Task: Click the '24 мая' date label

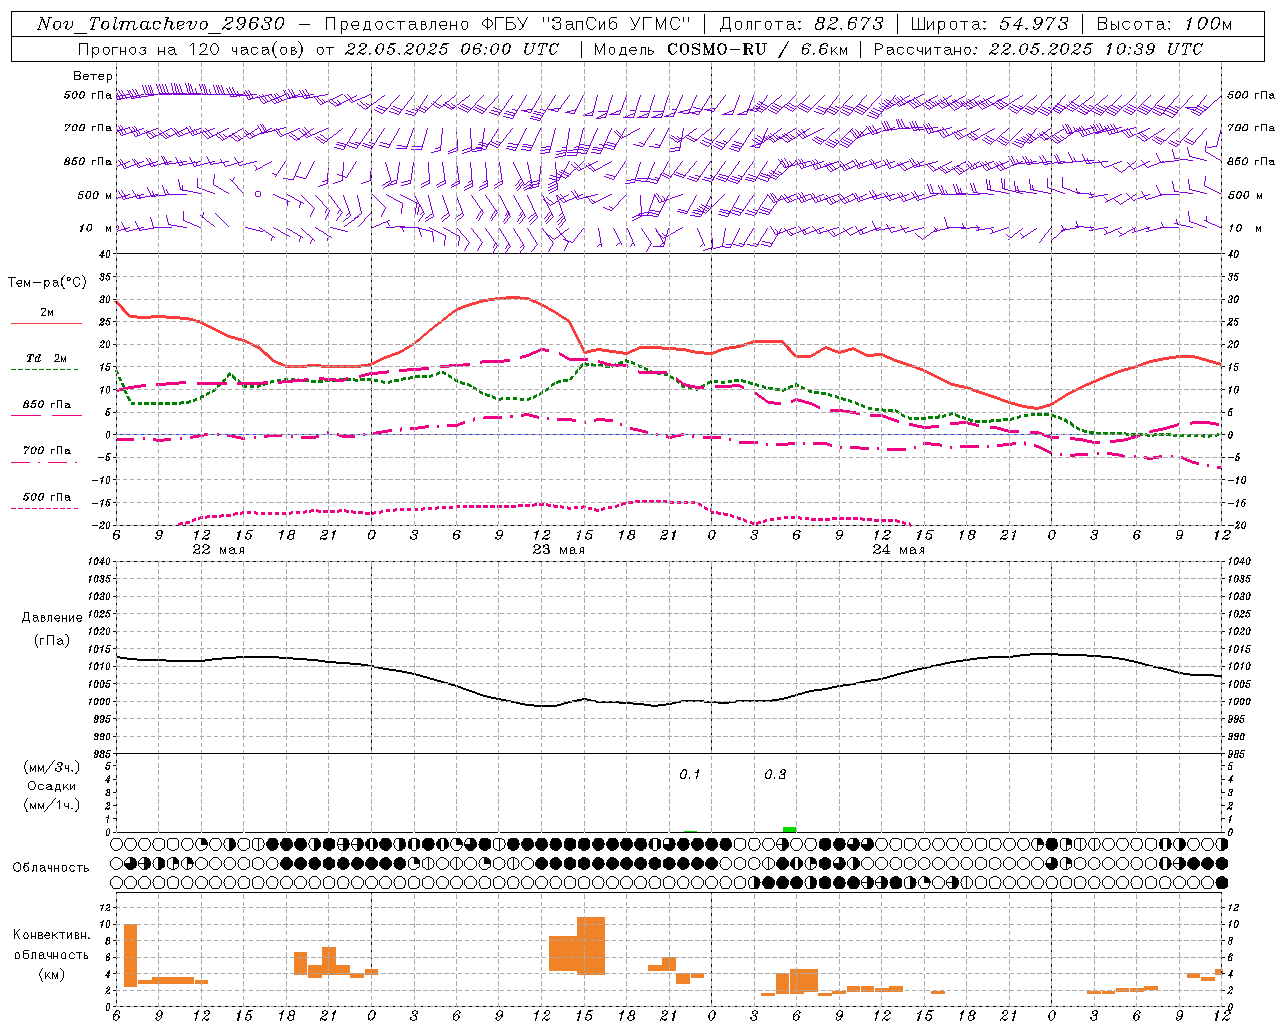Action: (898, 549)
